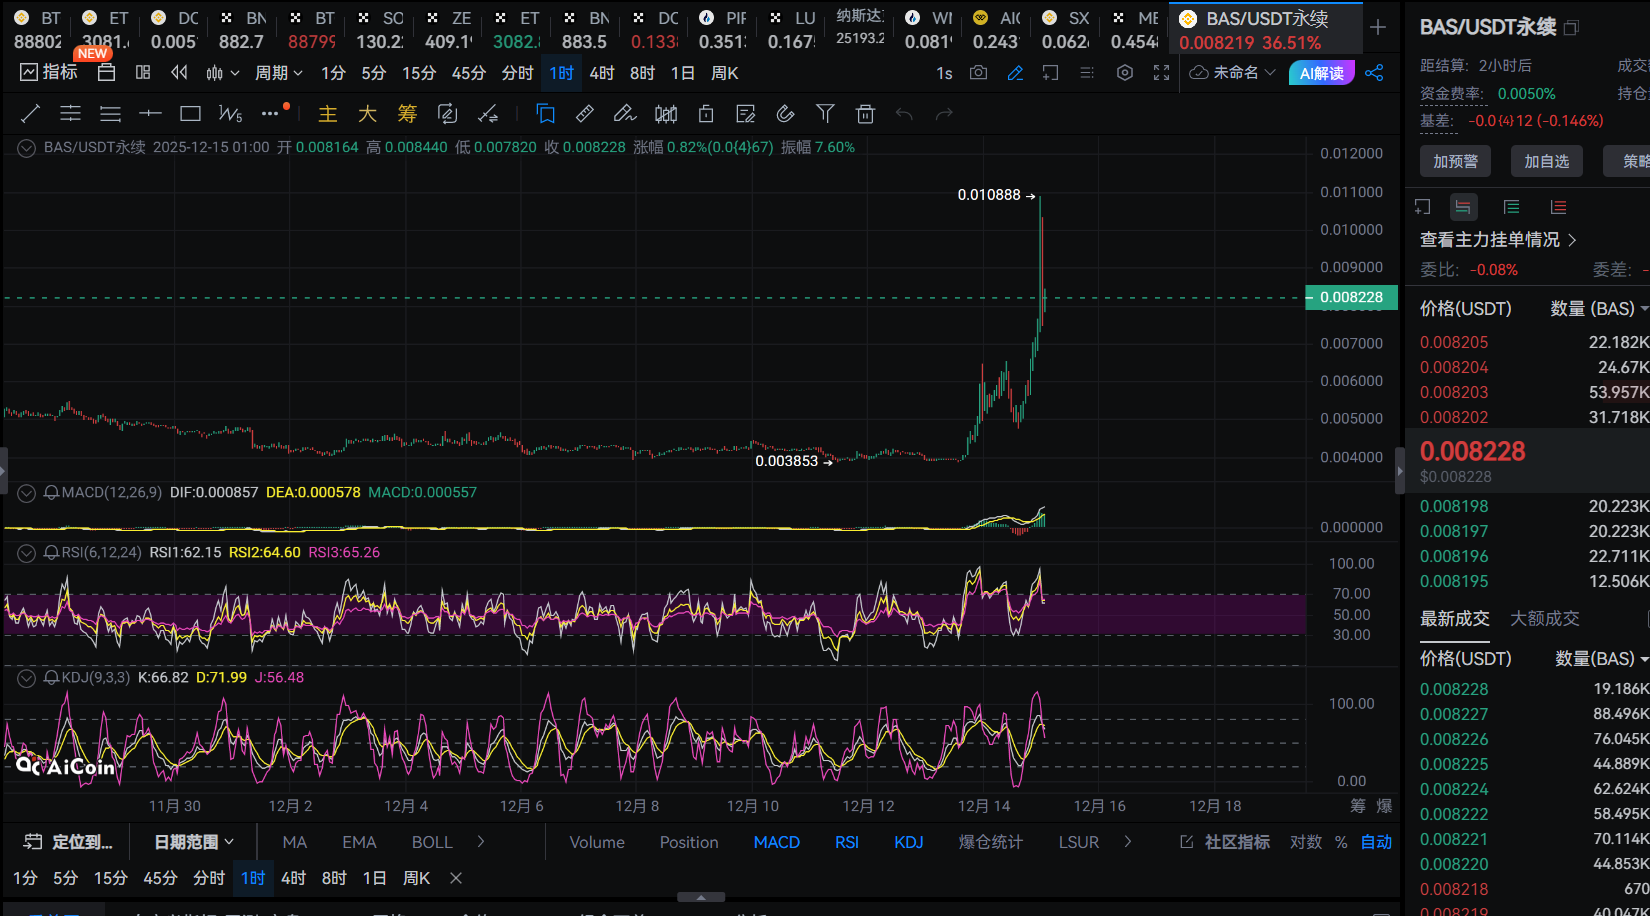Viewport: 1650px width, 916px height.
Task: Click the camera screenshot icon
Action: 978,73
